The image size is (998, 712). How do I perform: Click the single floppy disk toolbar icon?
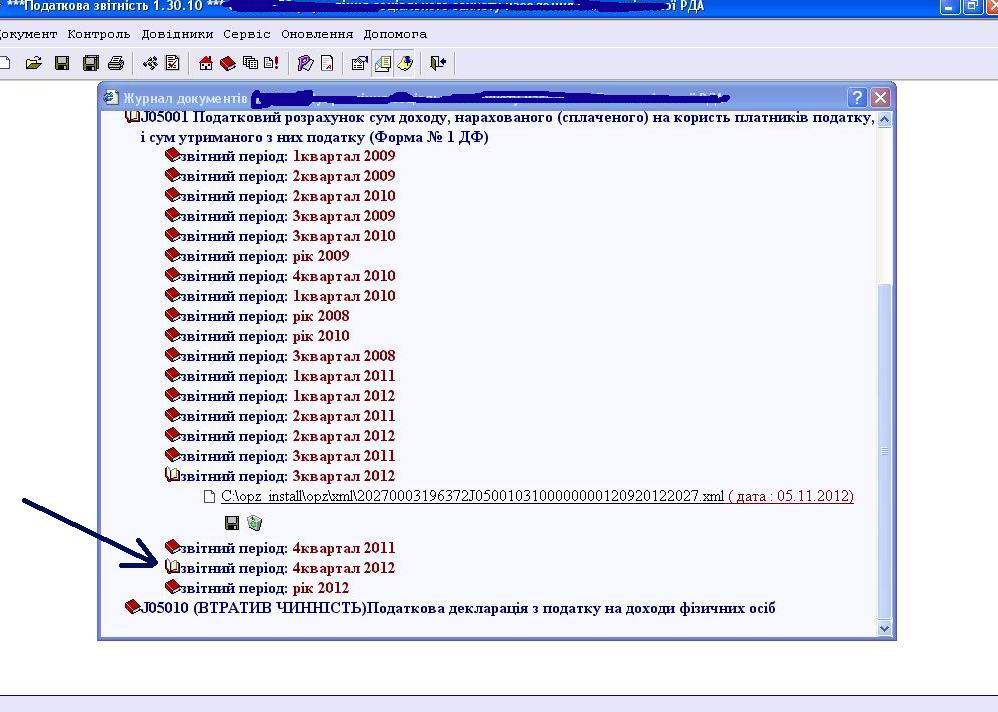[61, 63]
